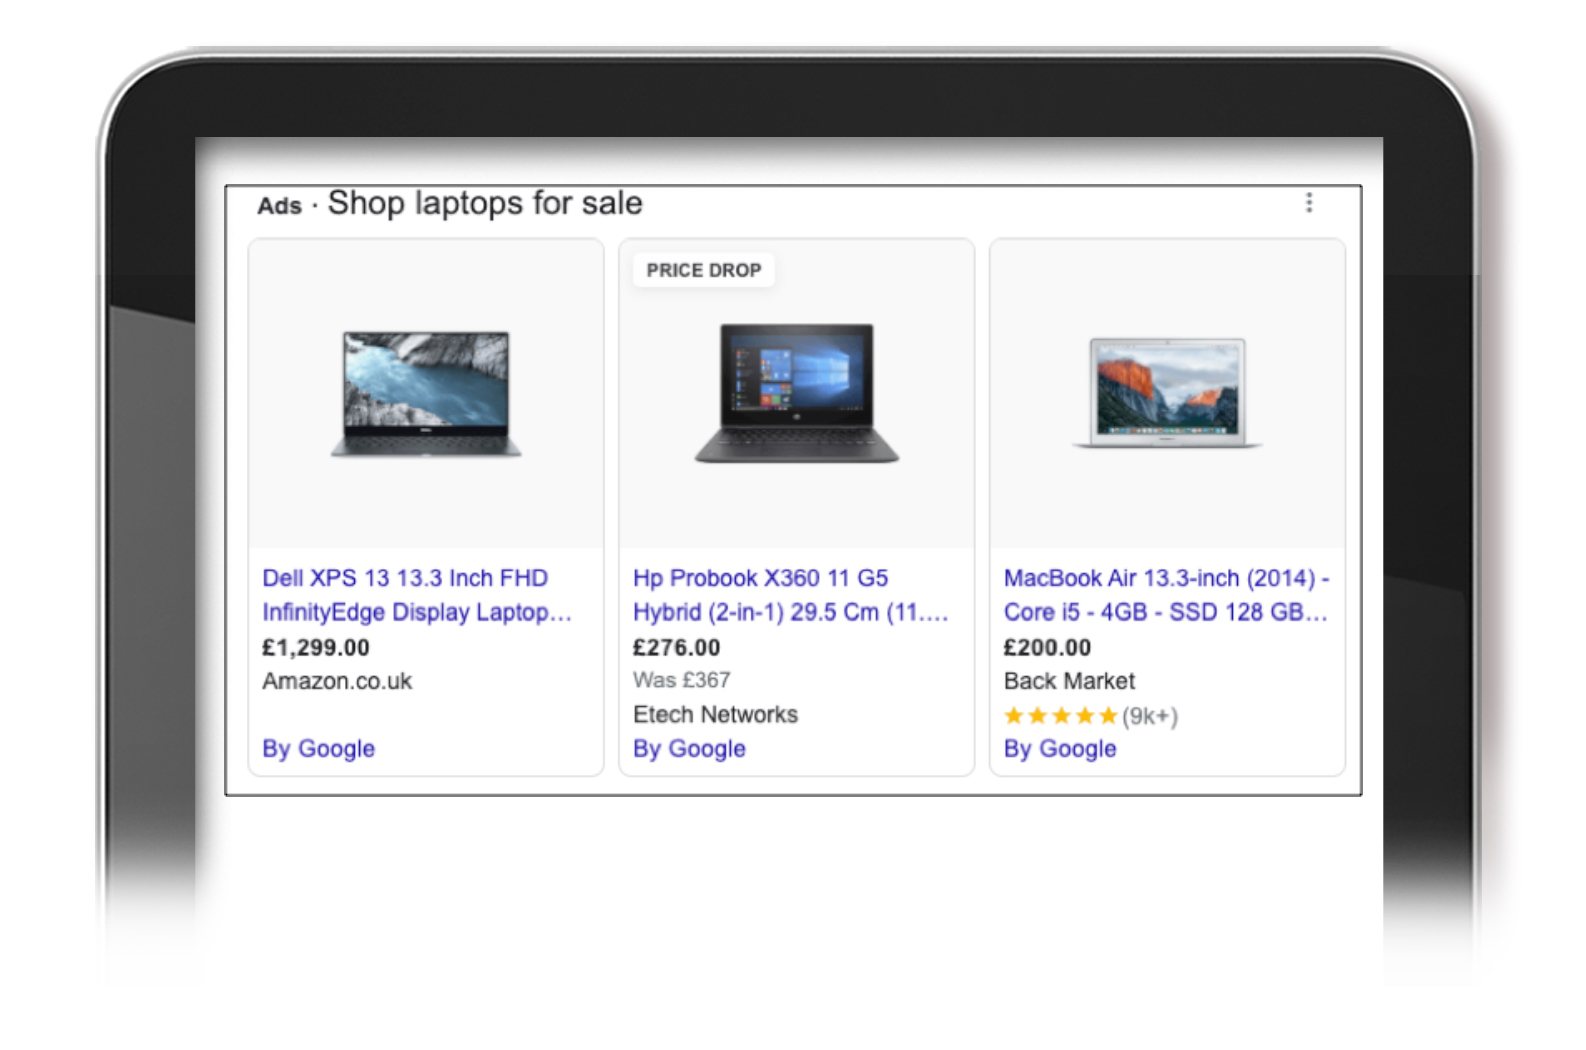This screenshot has width=1586, height=1050.
Task: Click the Back Market seller name
Action: (x=1069, y=681)
